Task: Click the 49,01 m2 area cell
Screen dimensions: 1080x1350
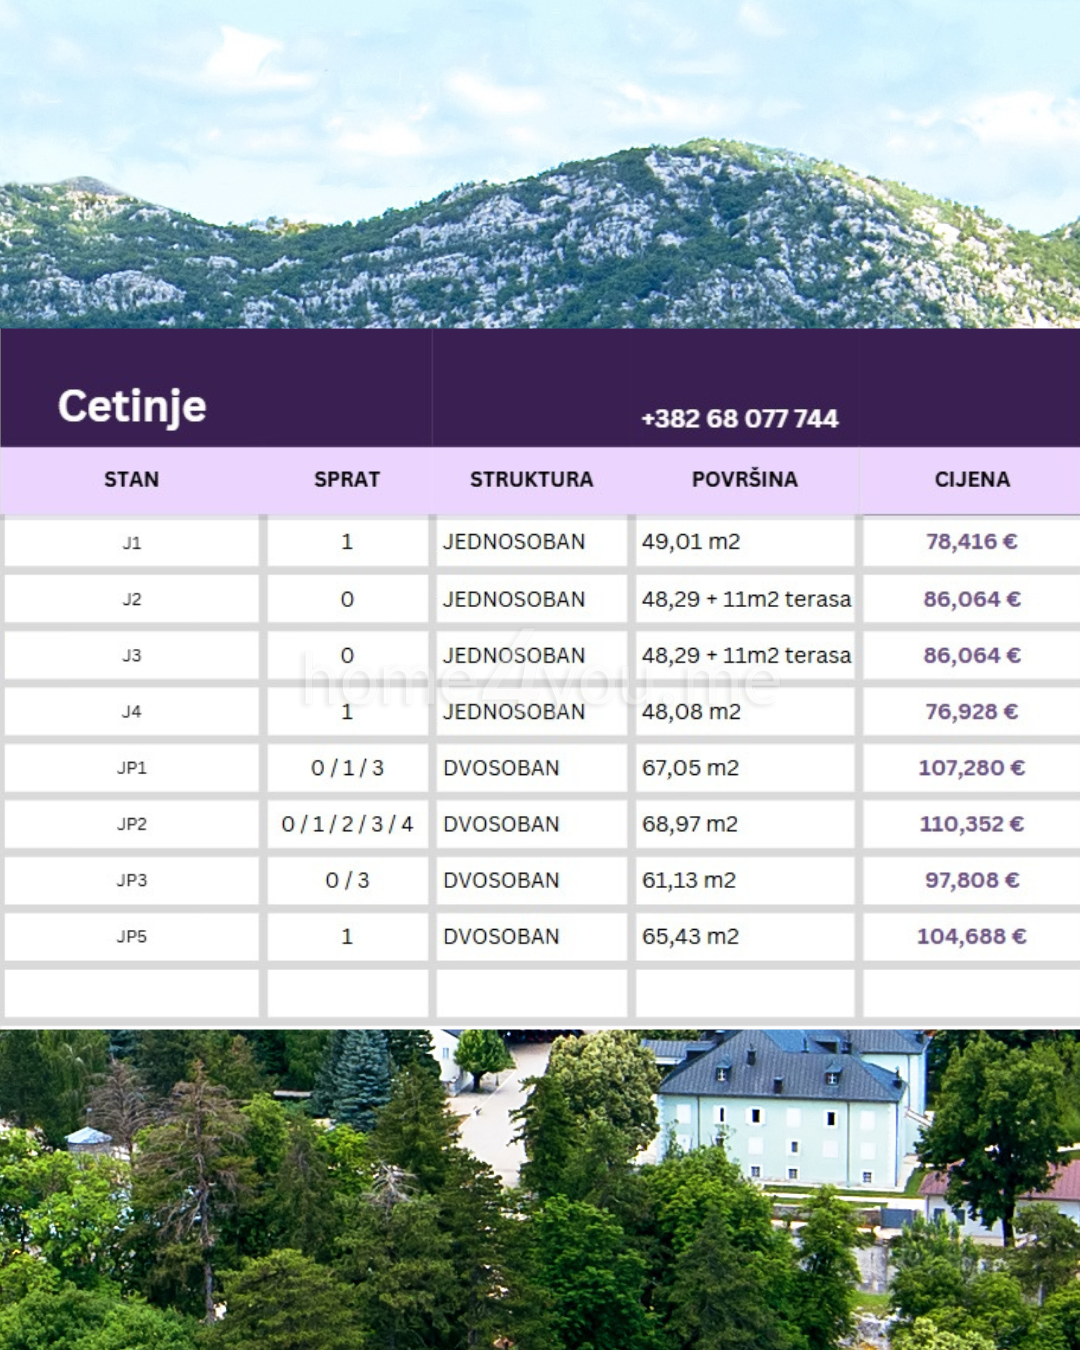Action: coord(691,542)
